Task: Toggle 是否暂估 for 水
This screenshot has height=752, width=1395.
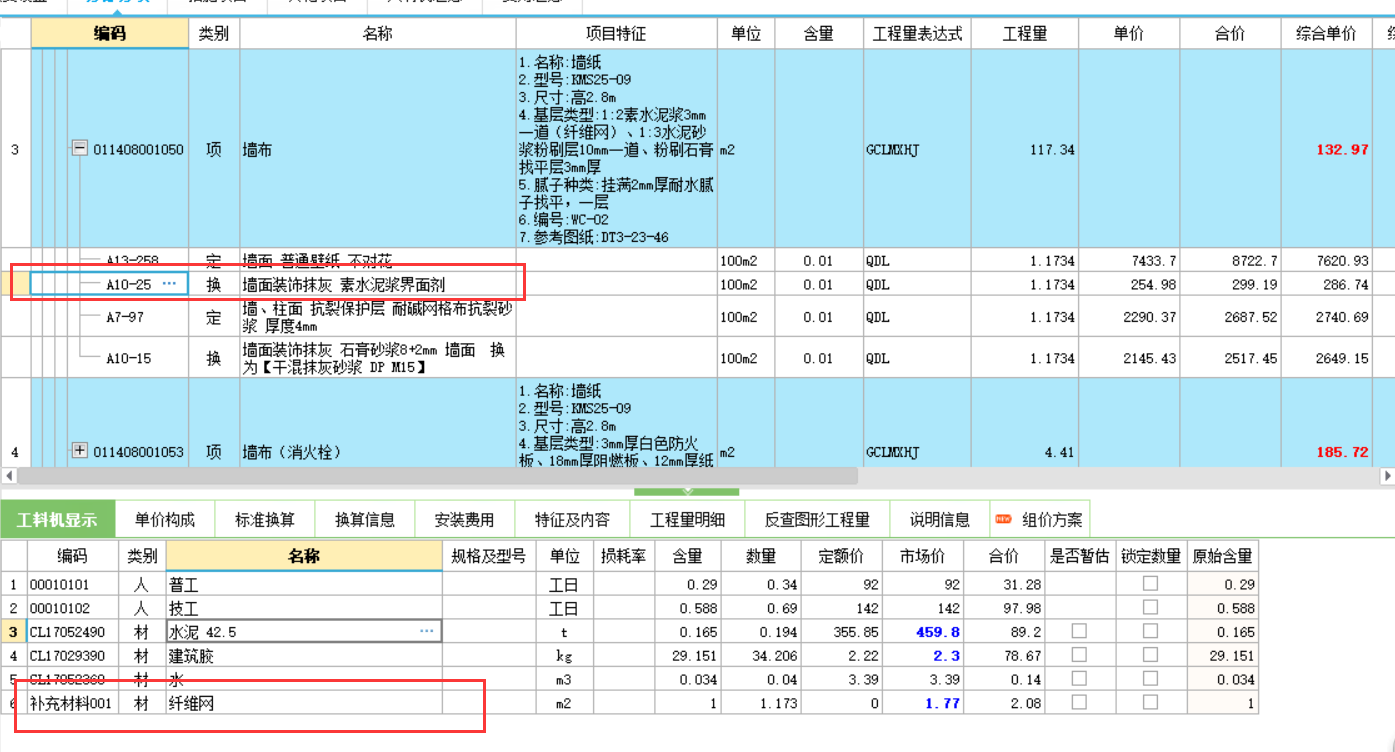Action: tap(1079, 679)
